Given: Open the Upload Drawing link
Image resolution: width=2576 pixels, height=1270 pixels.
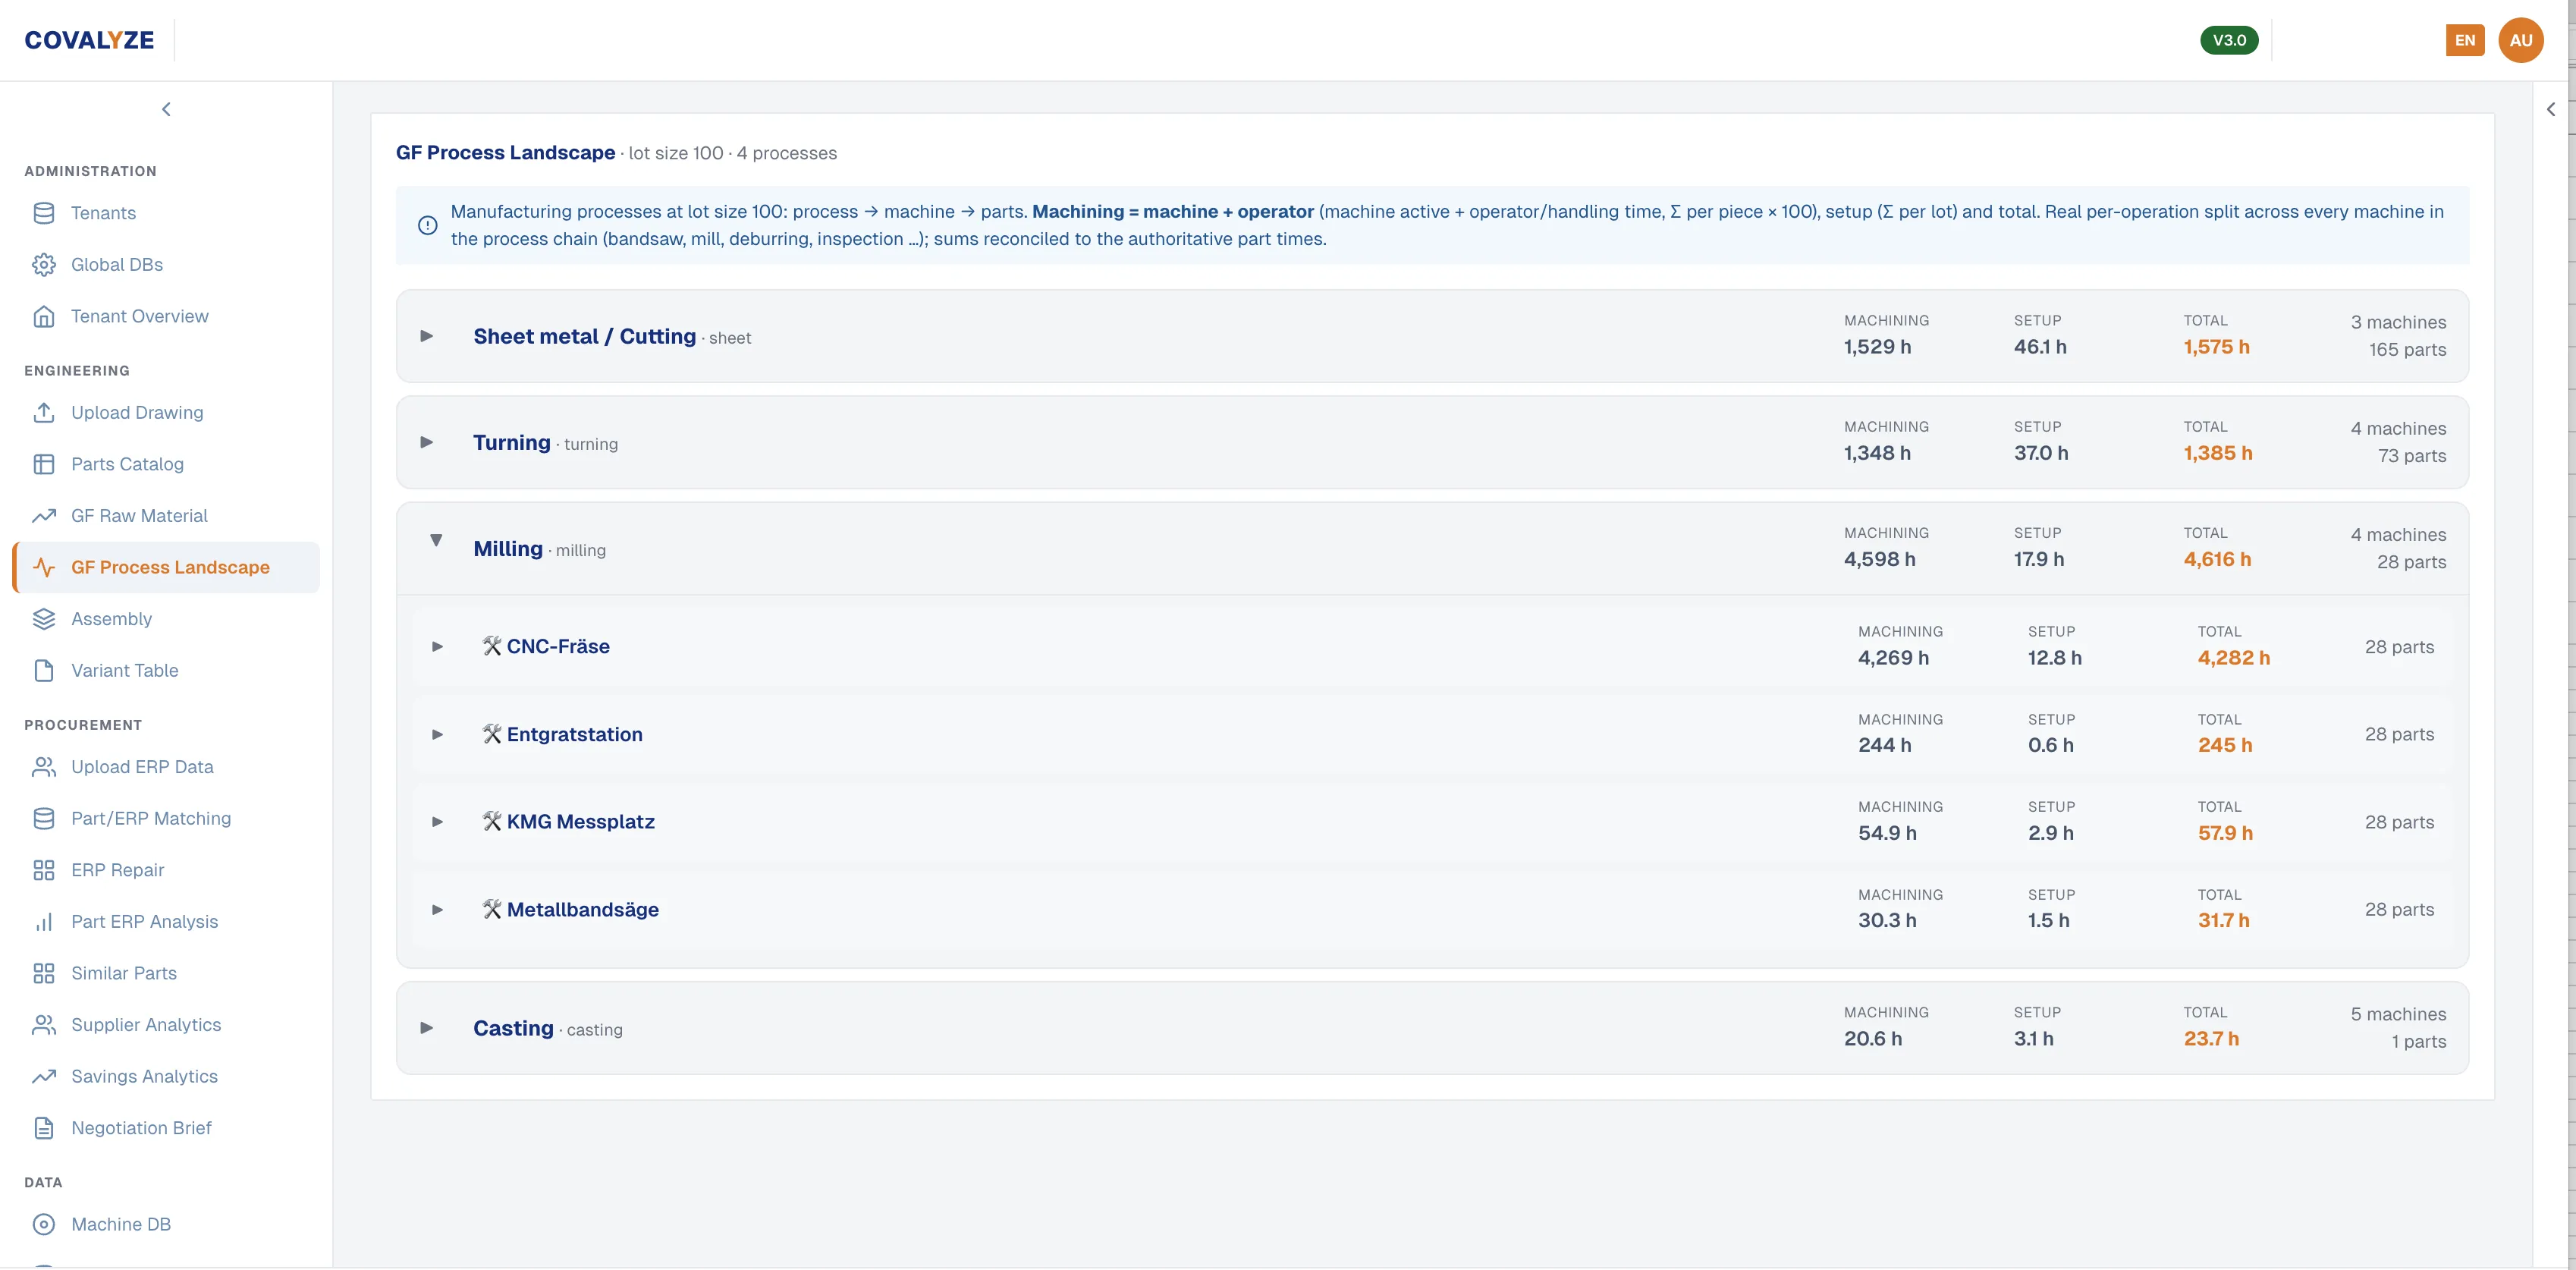Looking at the screenshot, I should click(166, 412).
